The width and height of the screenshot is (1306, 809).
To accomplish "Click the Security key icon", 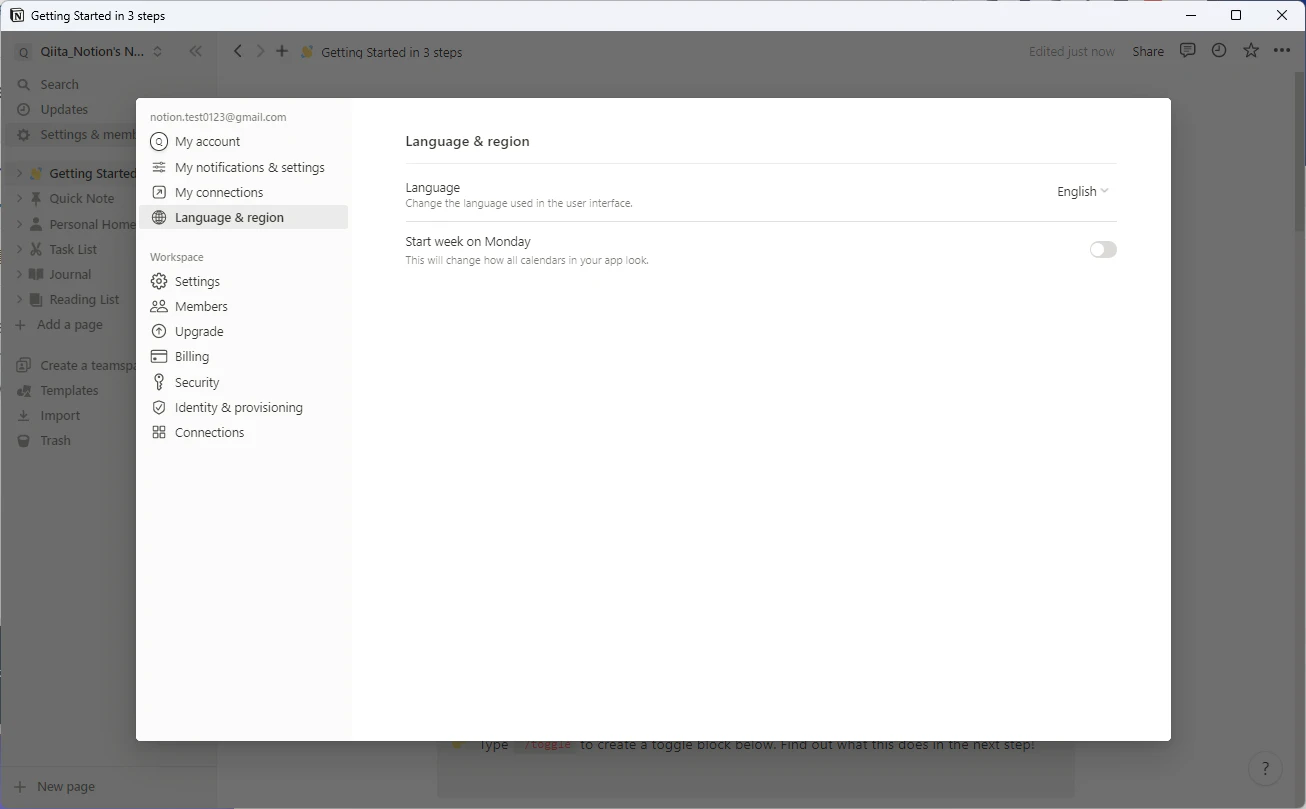I will point(159,382).
